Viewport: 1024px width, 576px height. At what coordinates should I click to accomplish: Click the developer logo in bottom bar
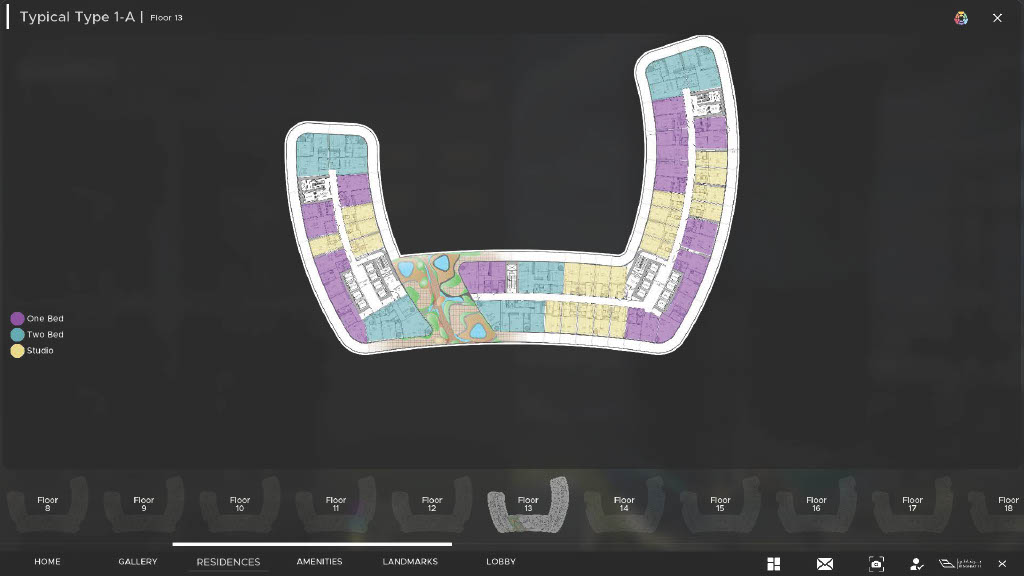960,564
